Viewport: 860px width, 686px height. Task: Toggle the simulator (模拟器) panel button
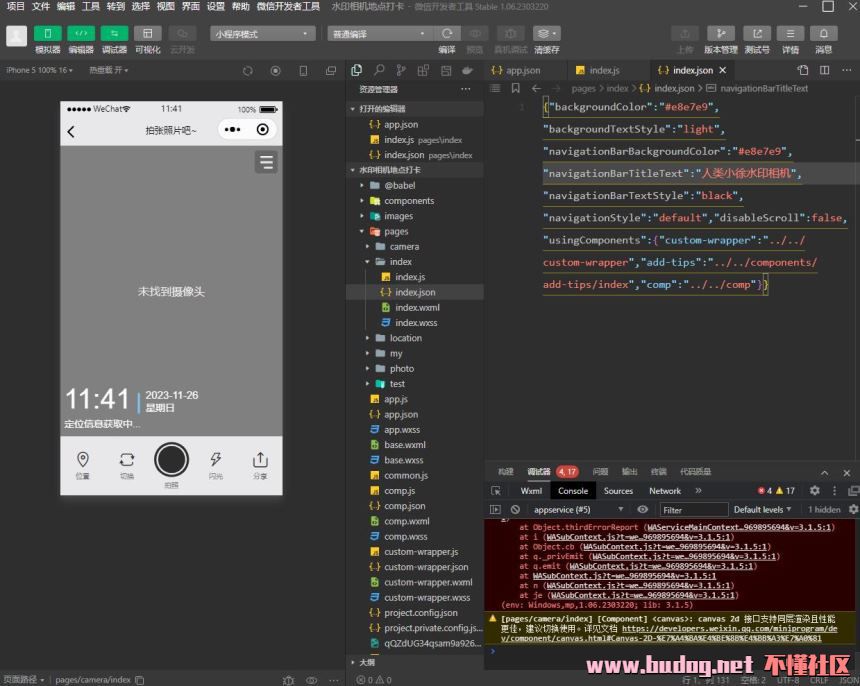(x=47, y=33)
